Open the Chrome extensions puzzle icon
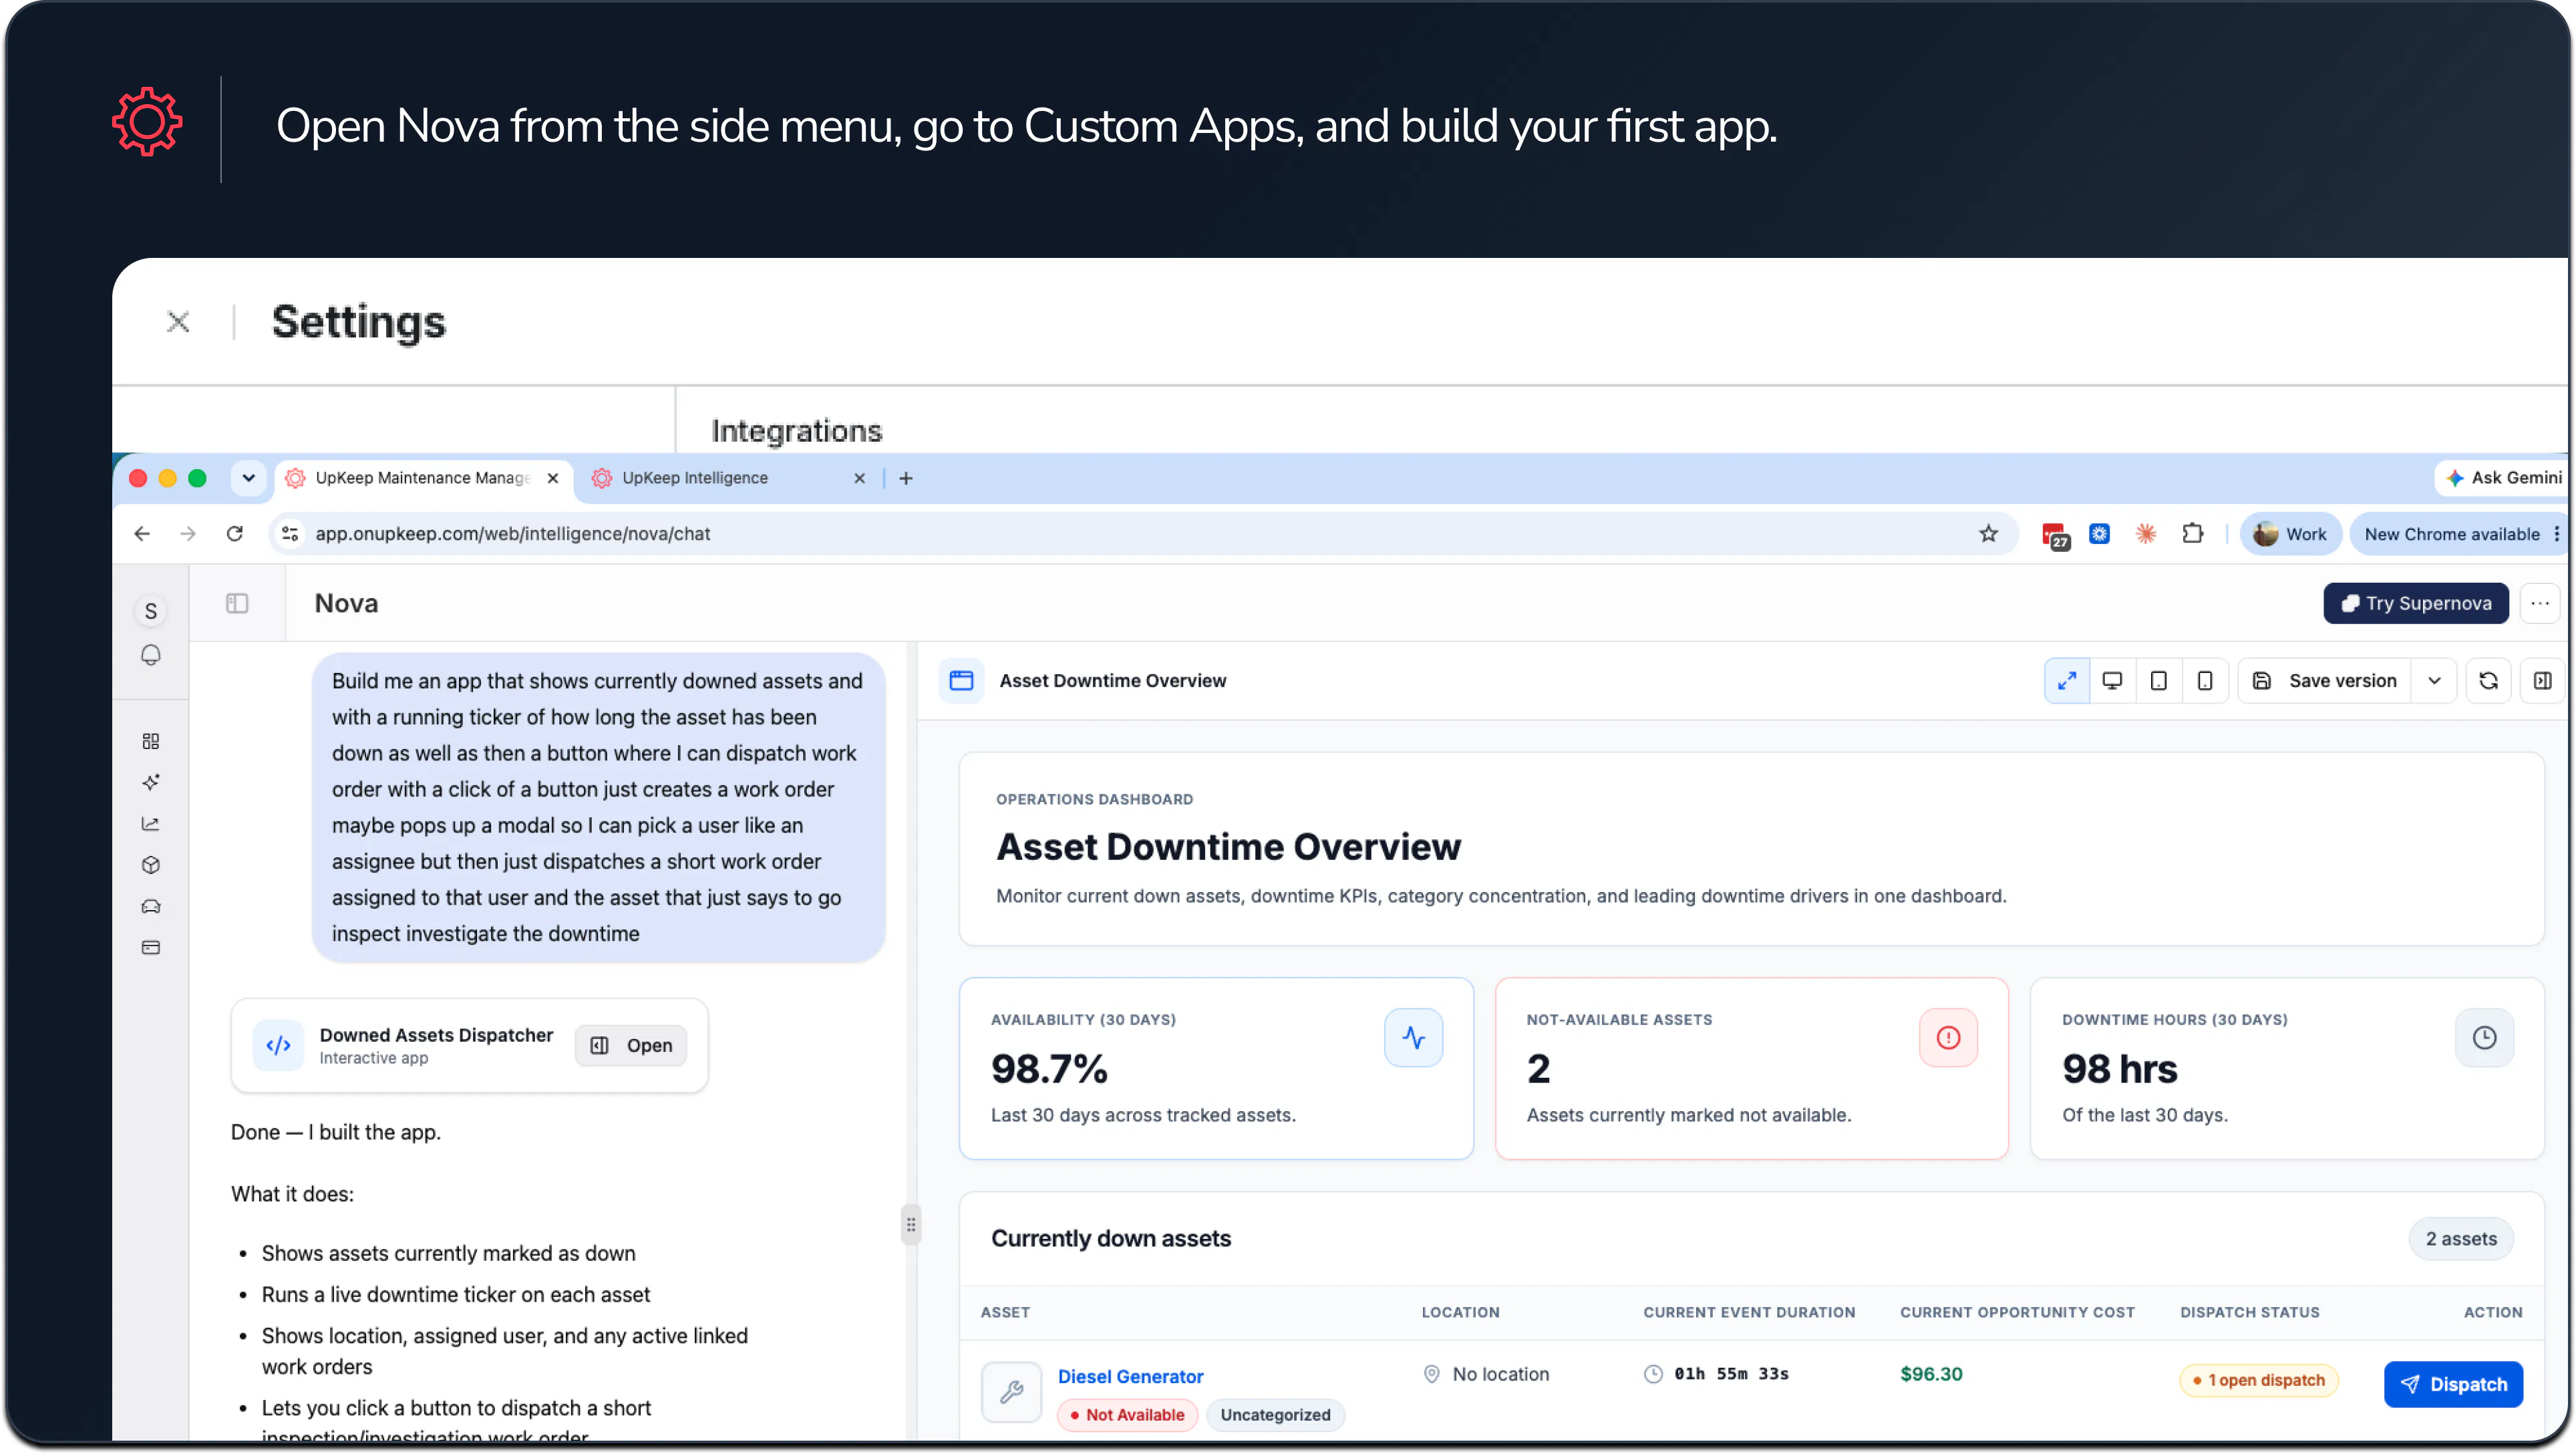The height and width of the screenshot is (1454, 2576). pyautogui.click(x=2192, y=533)
